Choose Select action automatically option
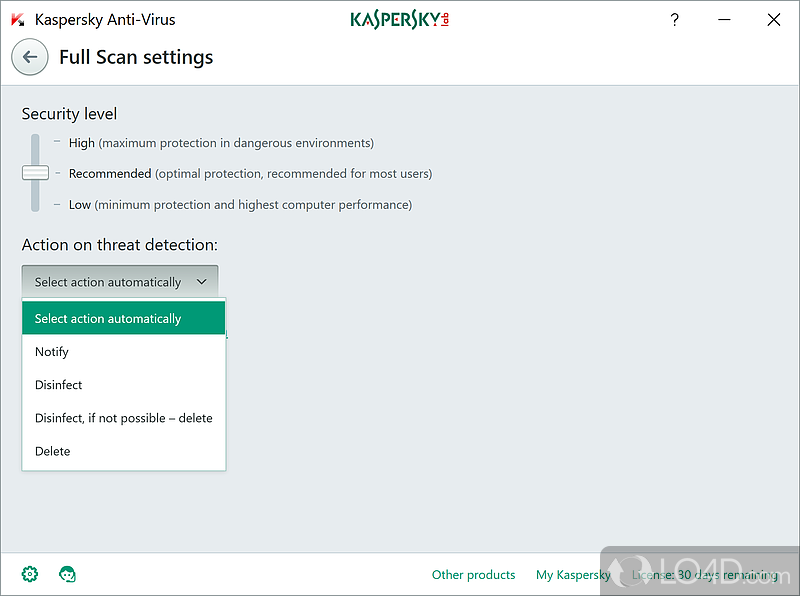Image resolution: width=800 pixels, height=596 pixels. tap(123, 318)
